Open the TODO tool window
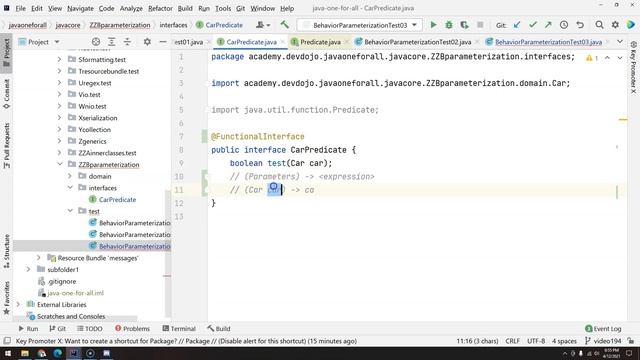The height and width of the screenshot is (360, 640). point(90,329)
